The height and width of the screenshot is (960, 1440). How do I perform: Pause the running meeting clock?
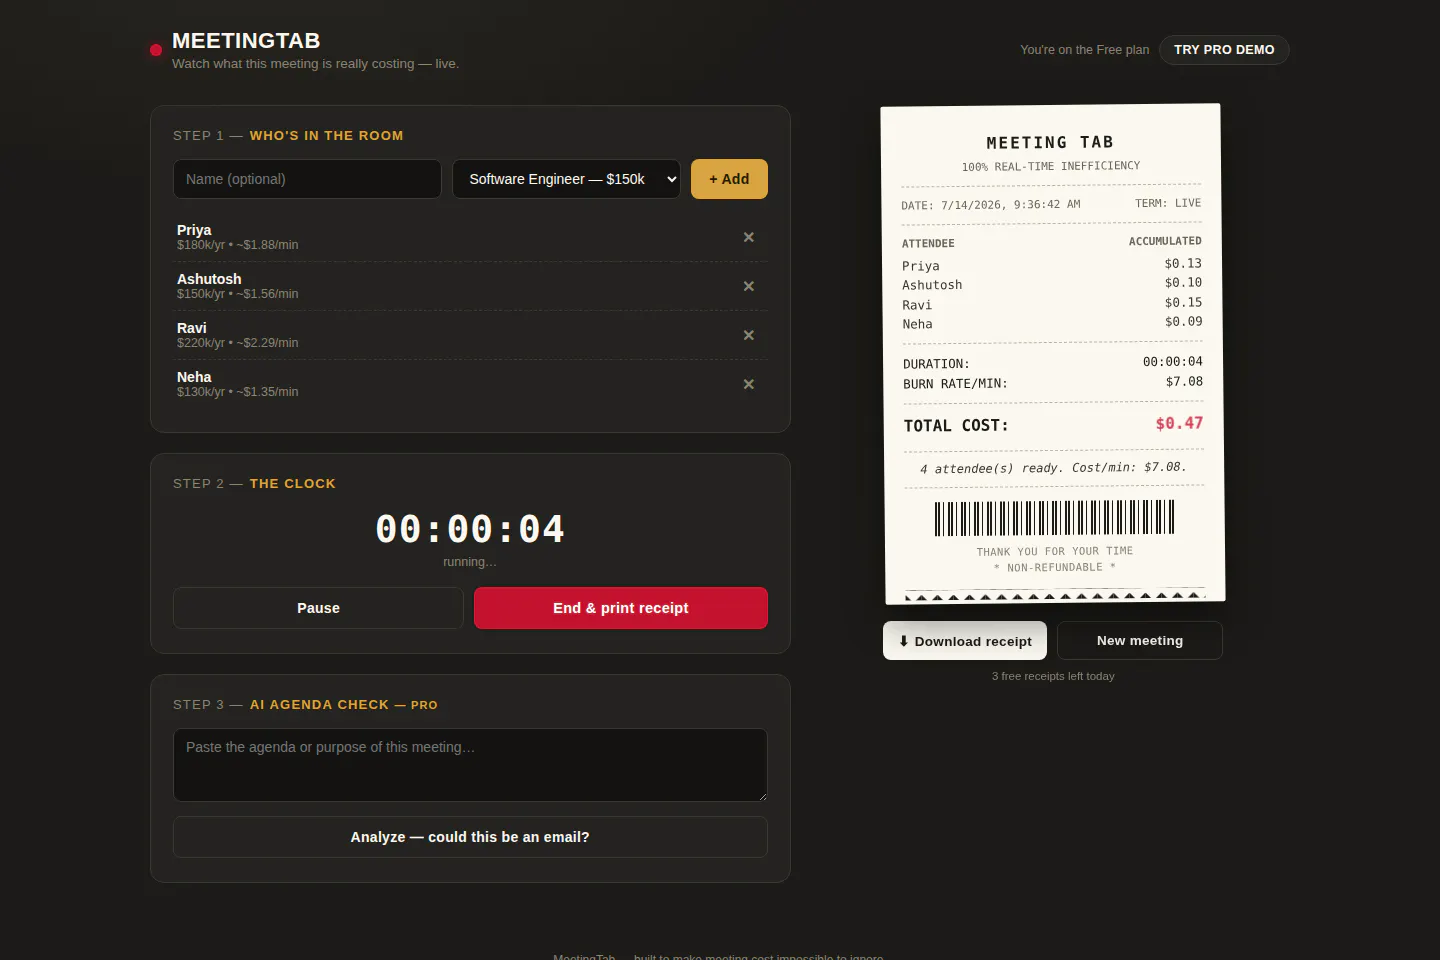click(x=318, y=608)
